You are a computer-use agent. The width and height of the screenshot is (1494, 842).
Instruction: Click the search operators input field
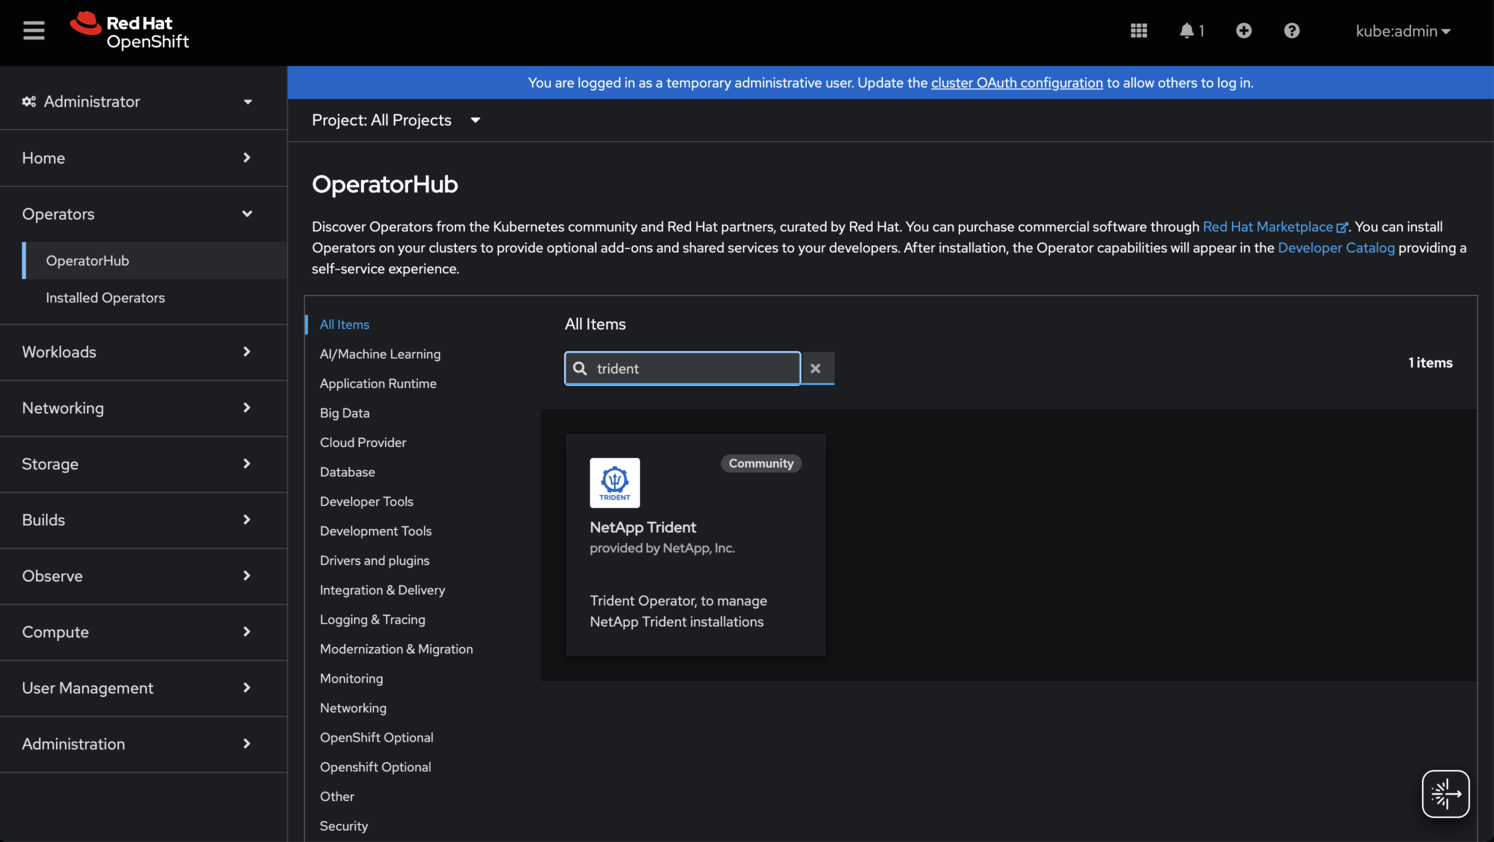pyautogui.click(x=694, y=369)
